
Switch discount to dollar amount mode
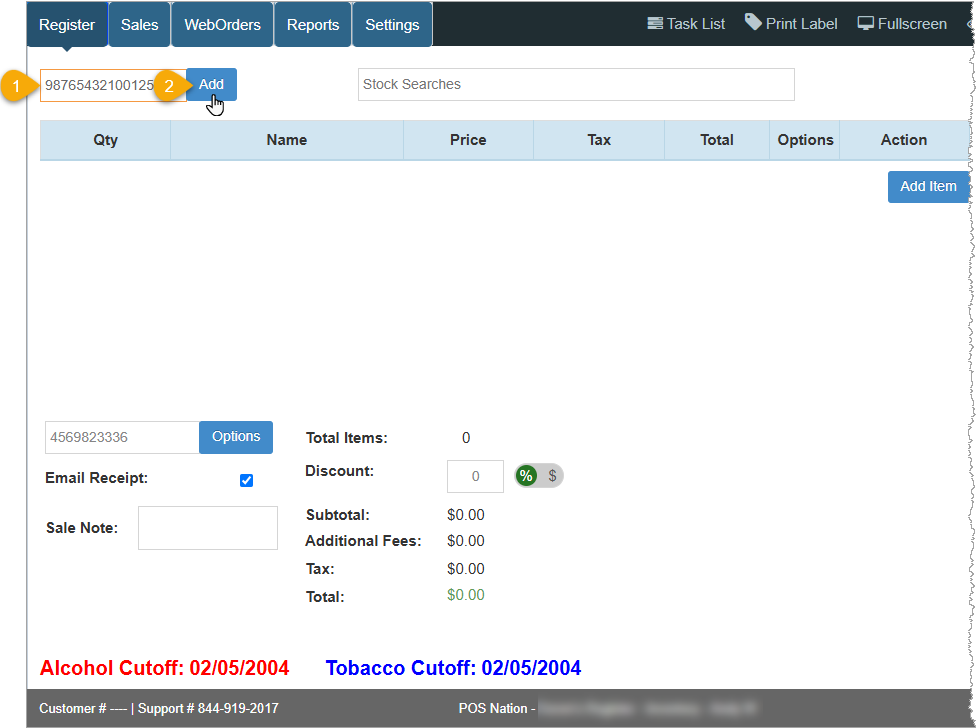551,476
